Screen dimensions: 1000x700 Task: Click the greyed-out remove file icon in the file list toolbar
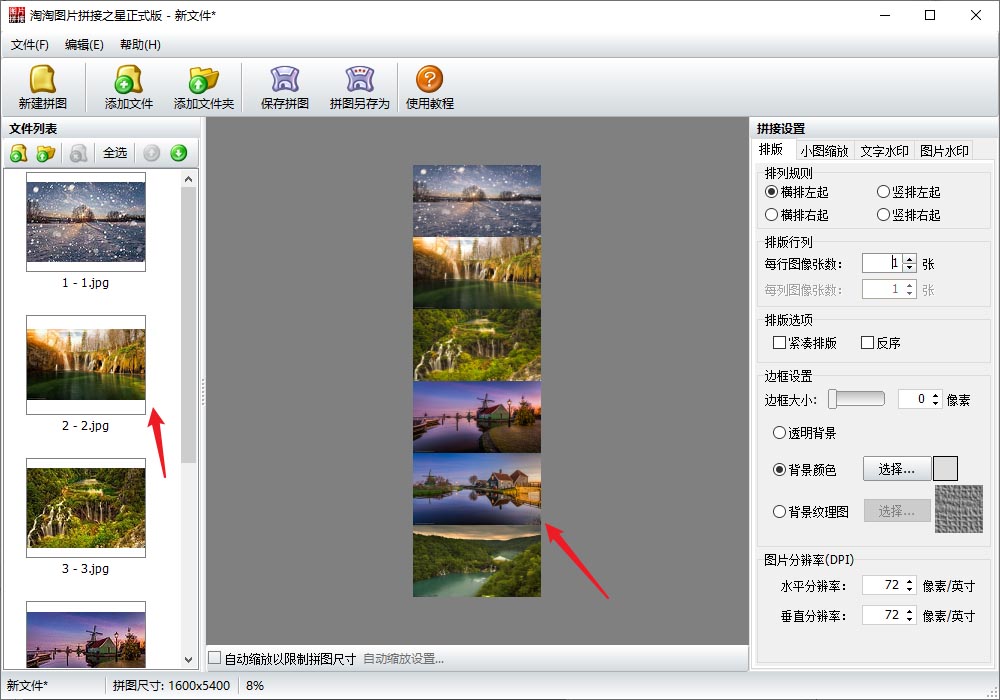[x=78, y=153]
